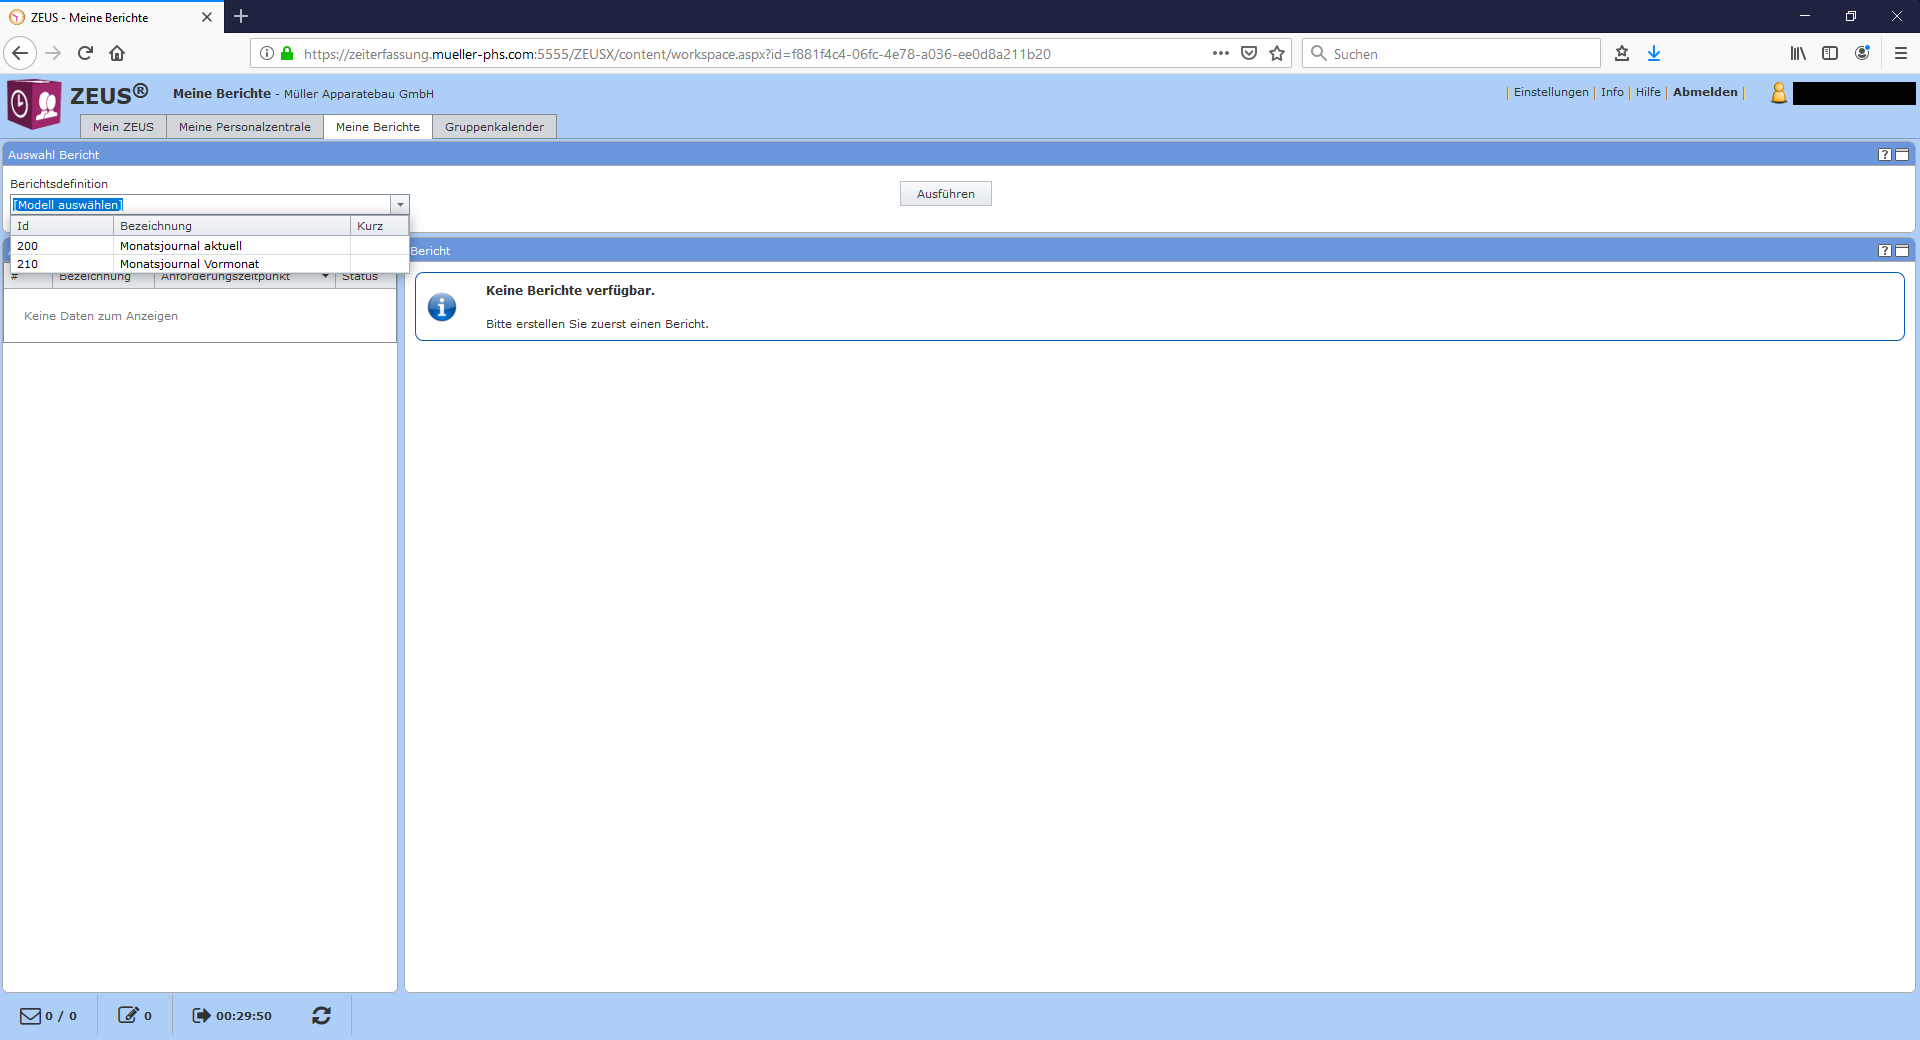Click the ZEUS logo

click(35, 104)
